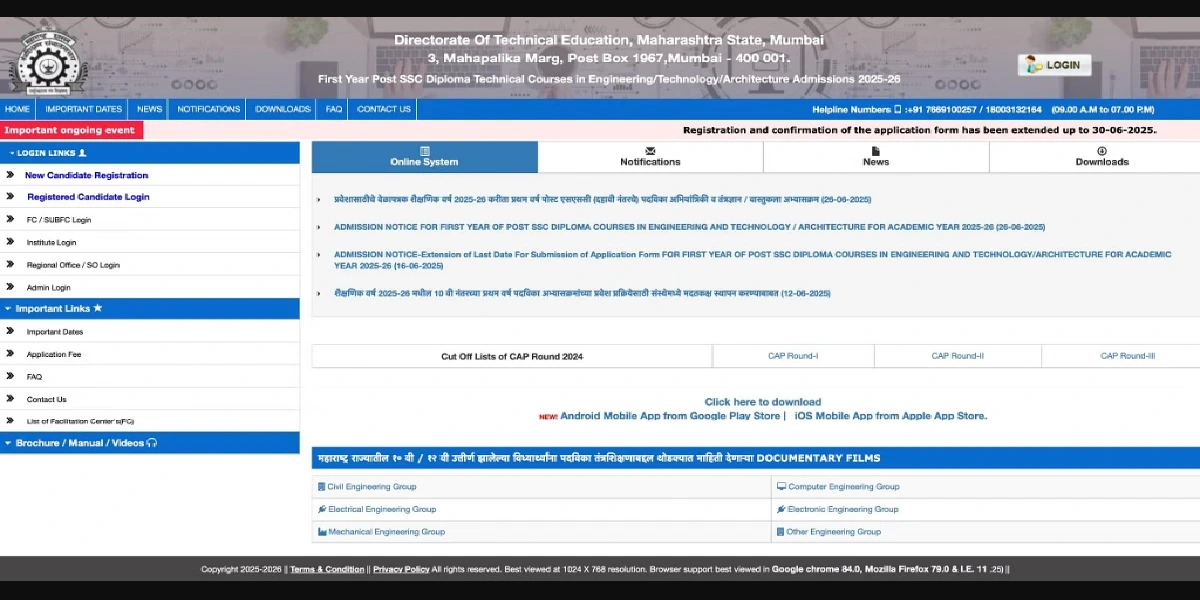Click the phone icon beside Helpline Numbers
1200x605 pixels.
(897, 109)
